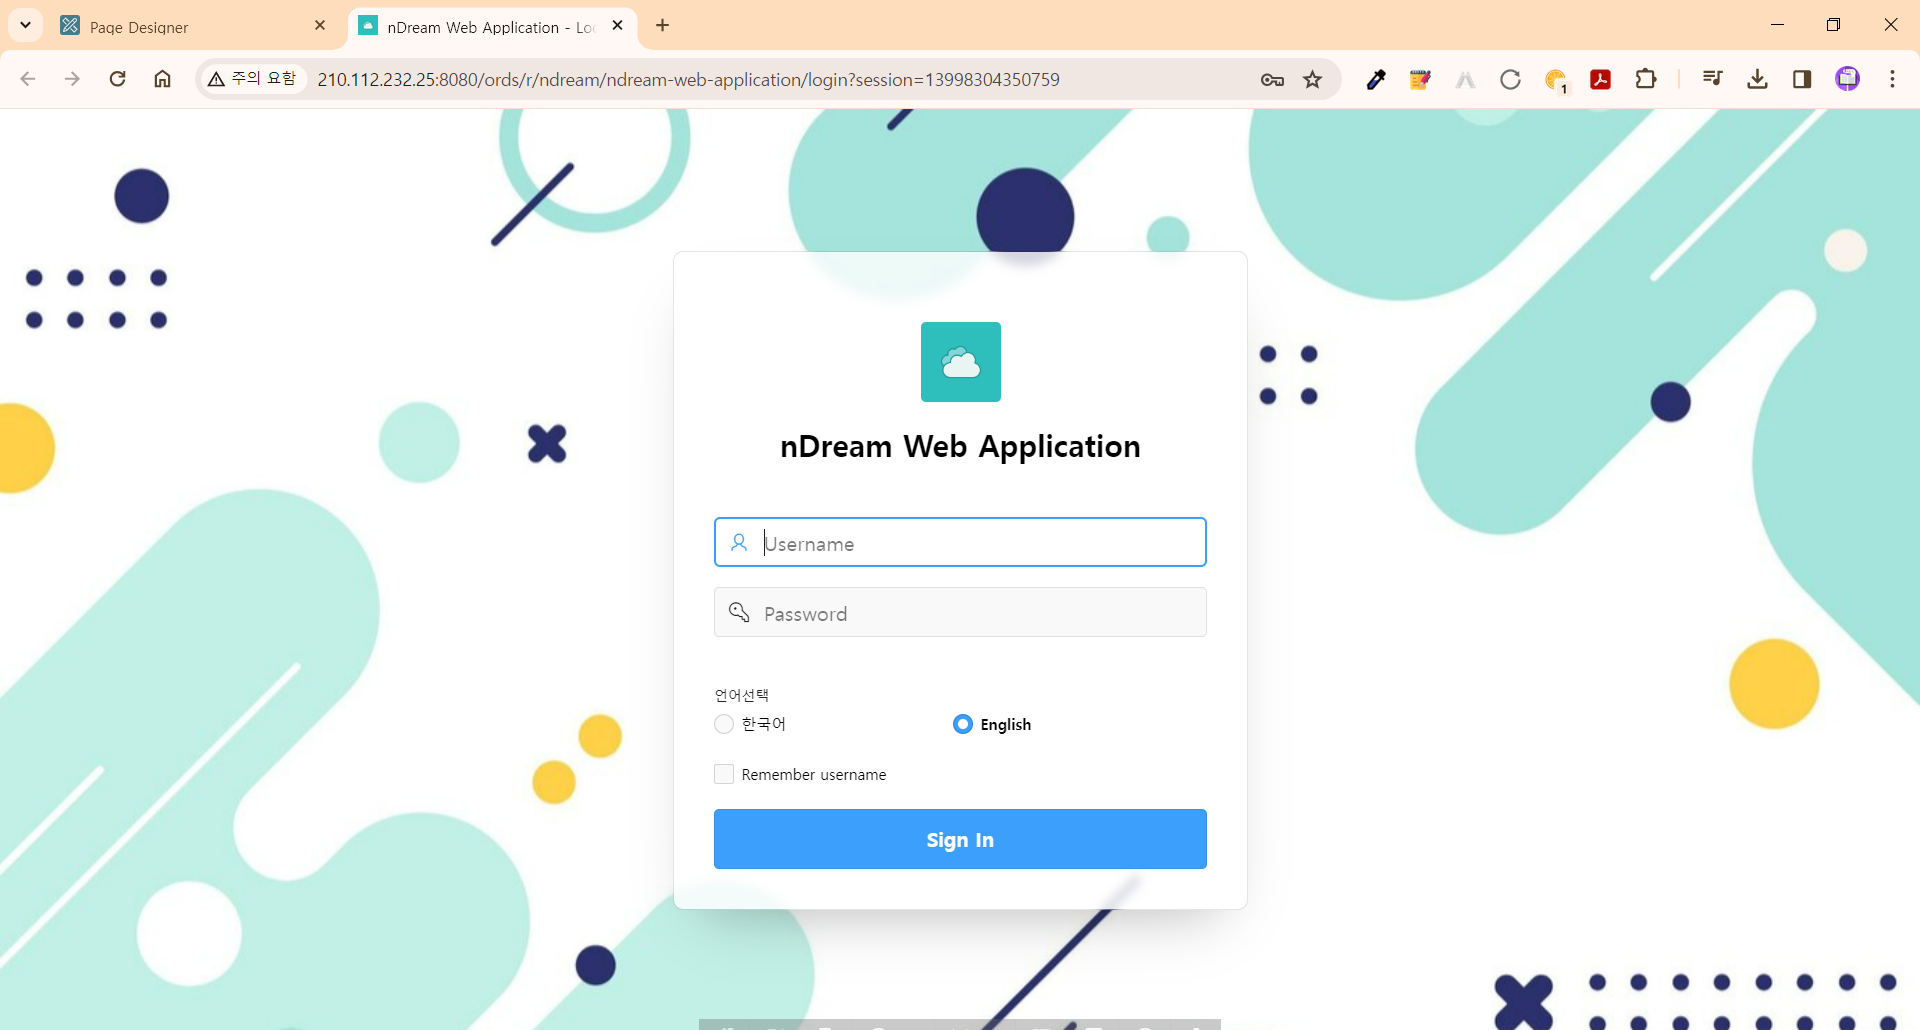Minimize the browser window
Viewport: 1920px width, 1030px height.
pyautogui.click(x=1777, y=25)
